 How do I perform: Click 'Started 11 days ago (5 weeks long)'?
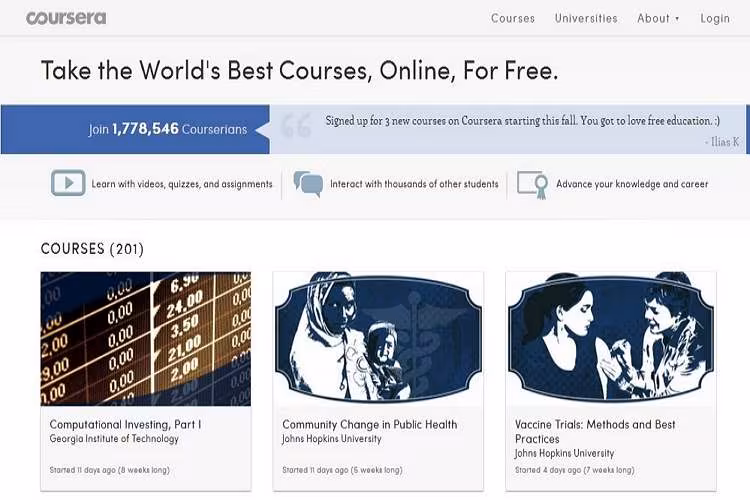[x=342, y=470]
